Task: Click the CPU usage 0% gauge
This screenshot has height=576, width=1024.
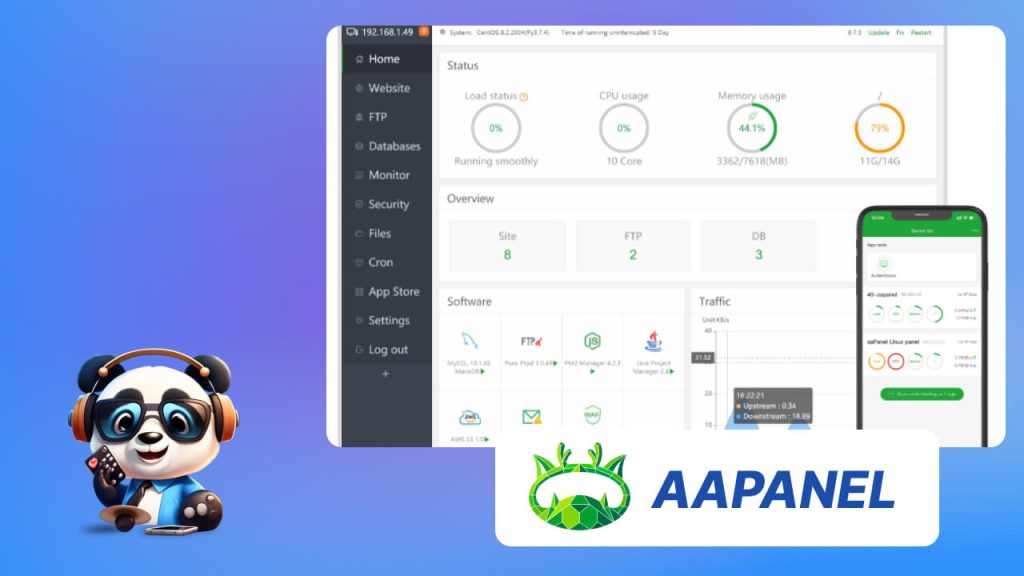Action: click(x=624, y=128)
